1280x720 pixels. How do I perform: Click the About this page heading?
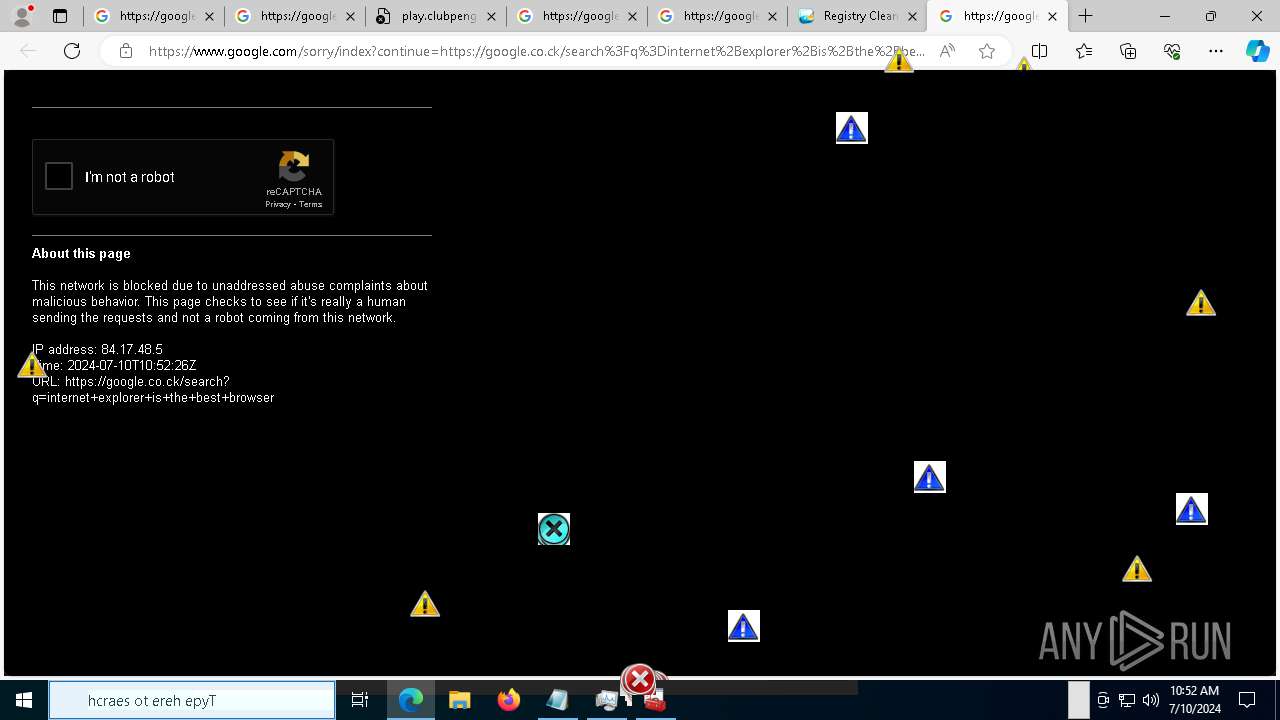[x=81, y=253]
